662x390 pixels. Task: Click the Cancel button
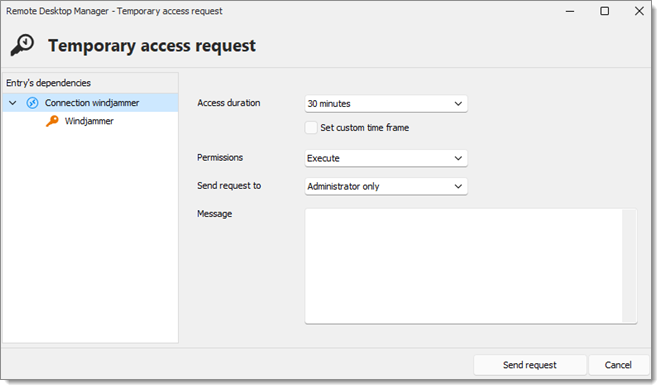click(618, 365)
